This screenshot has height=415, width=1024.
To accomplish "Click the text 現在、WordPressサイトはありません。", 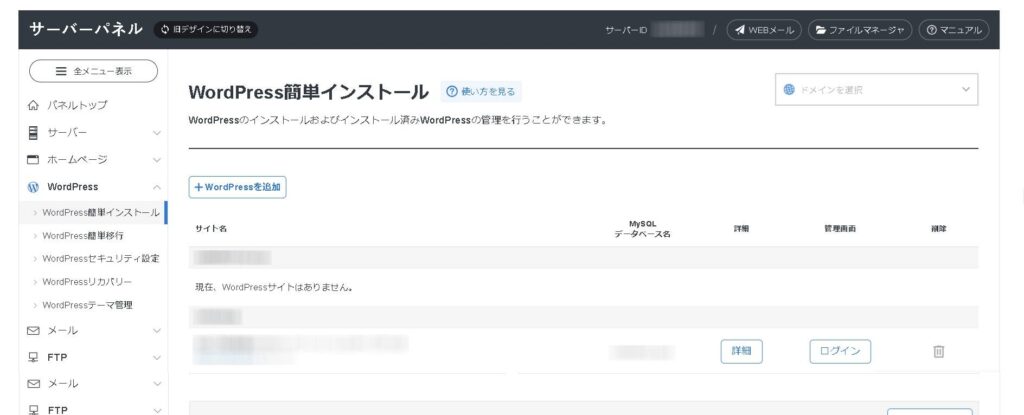I will 274,287.
